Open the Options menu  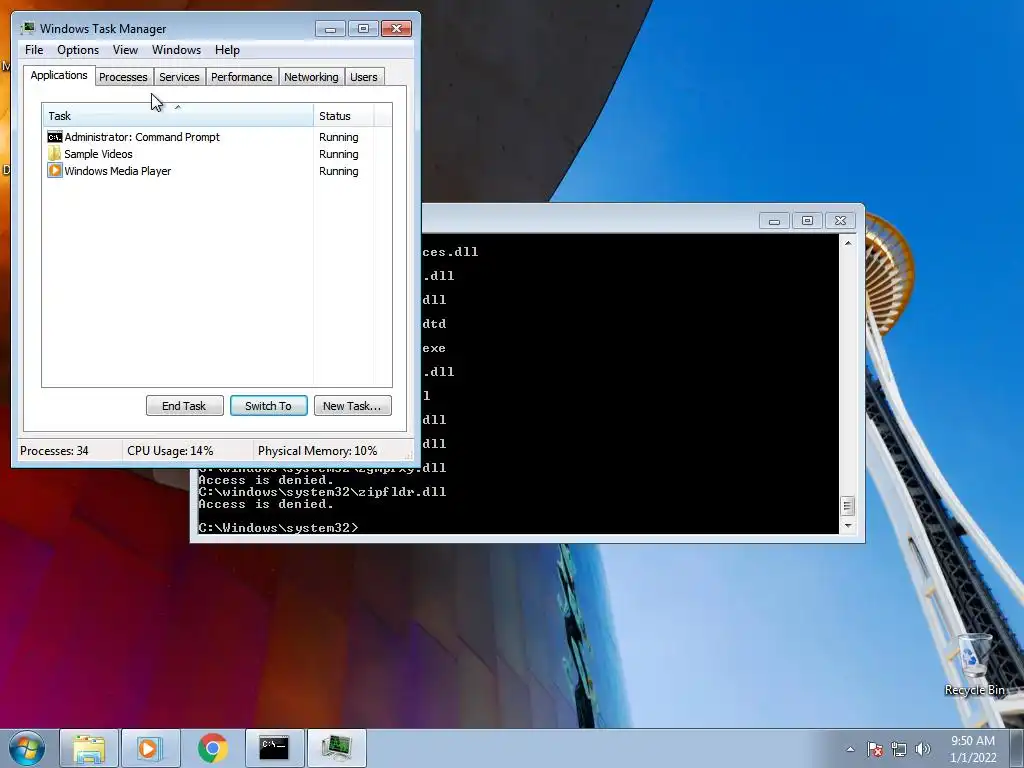(x=78, y=50)
